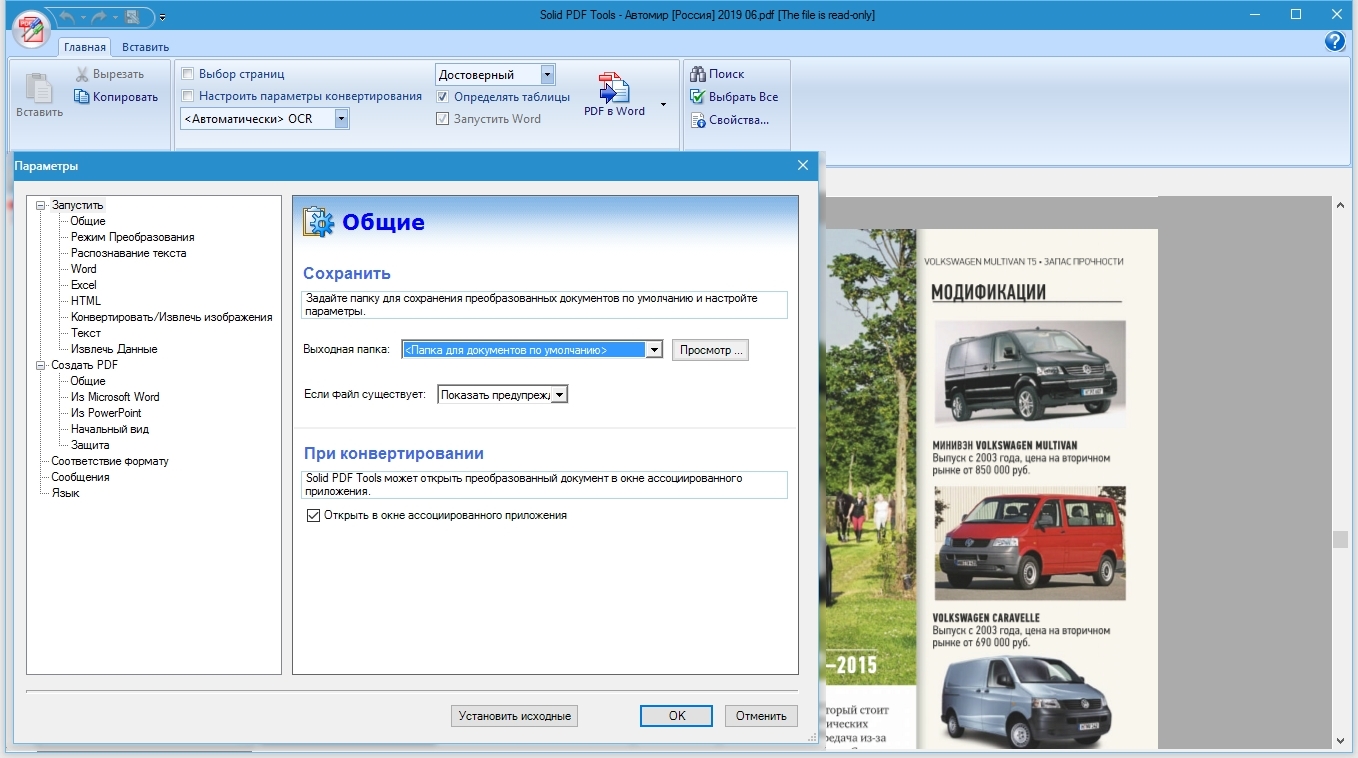The width and height of the screenshot is (1358, 758).
Task: Click the Установить исходные button
Action: point(515,716)
